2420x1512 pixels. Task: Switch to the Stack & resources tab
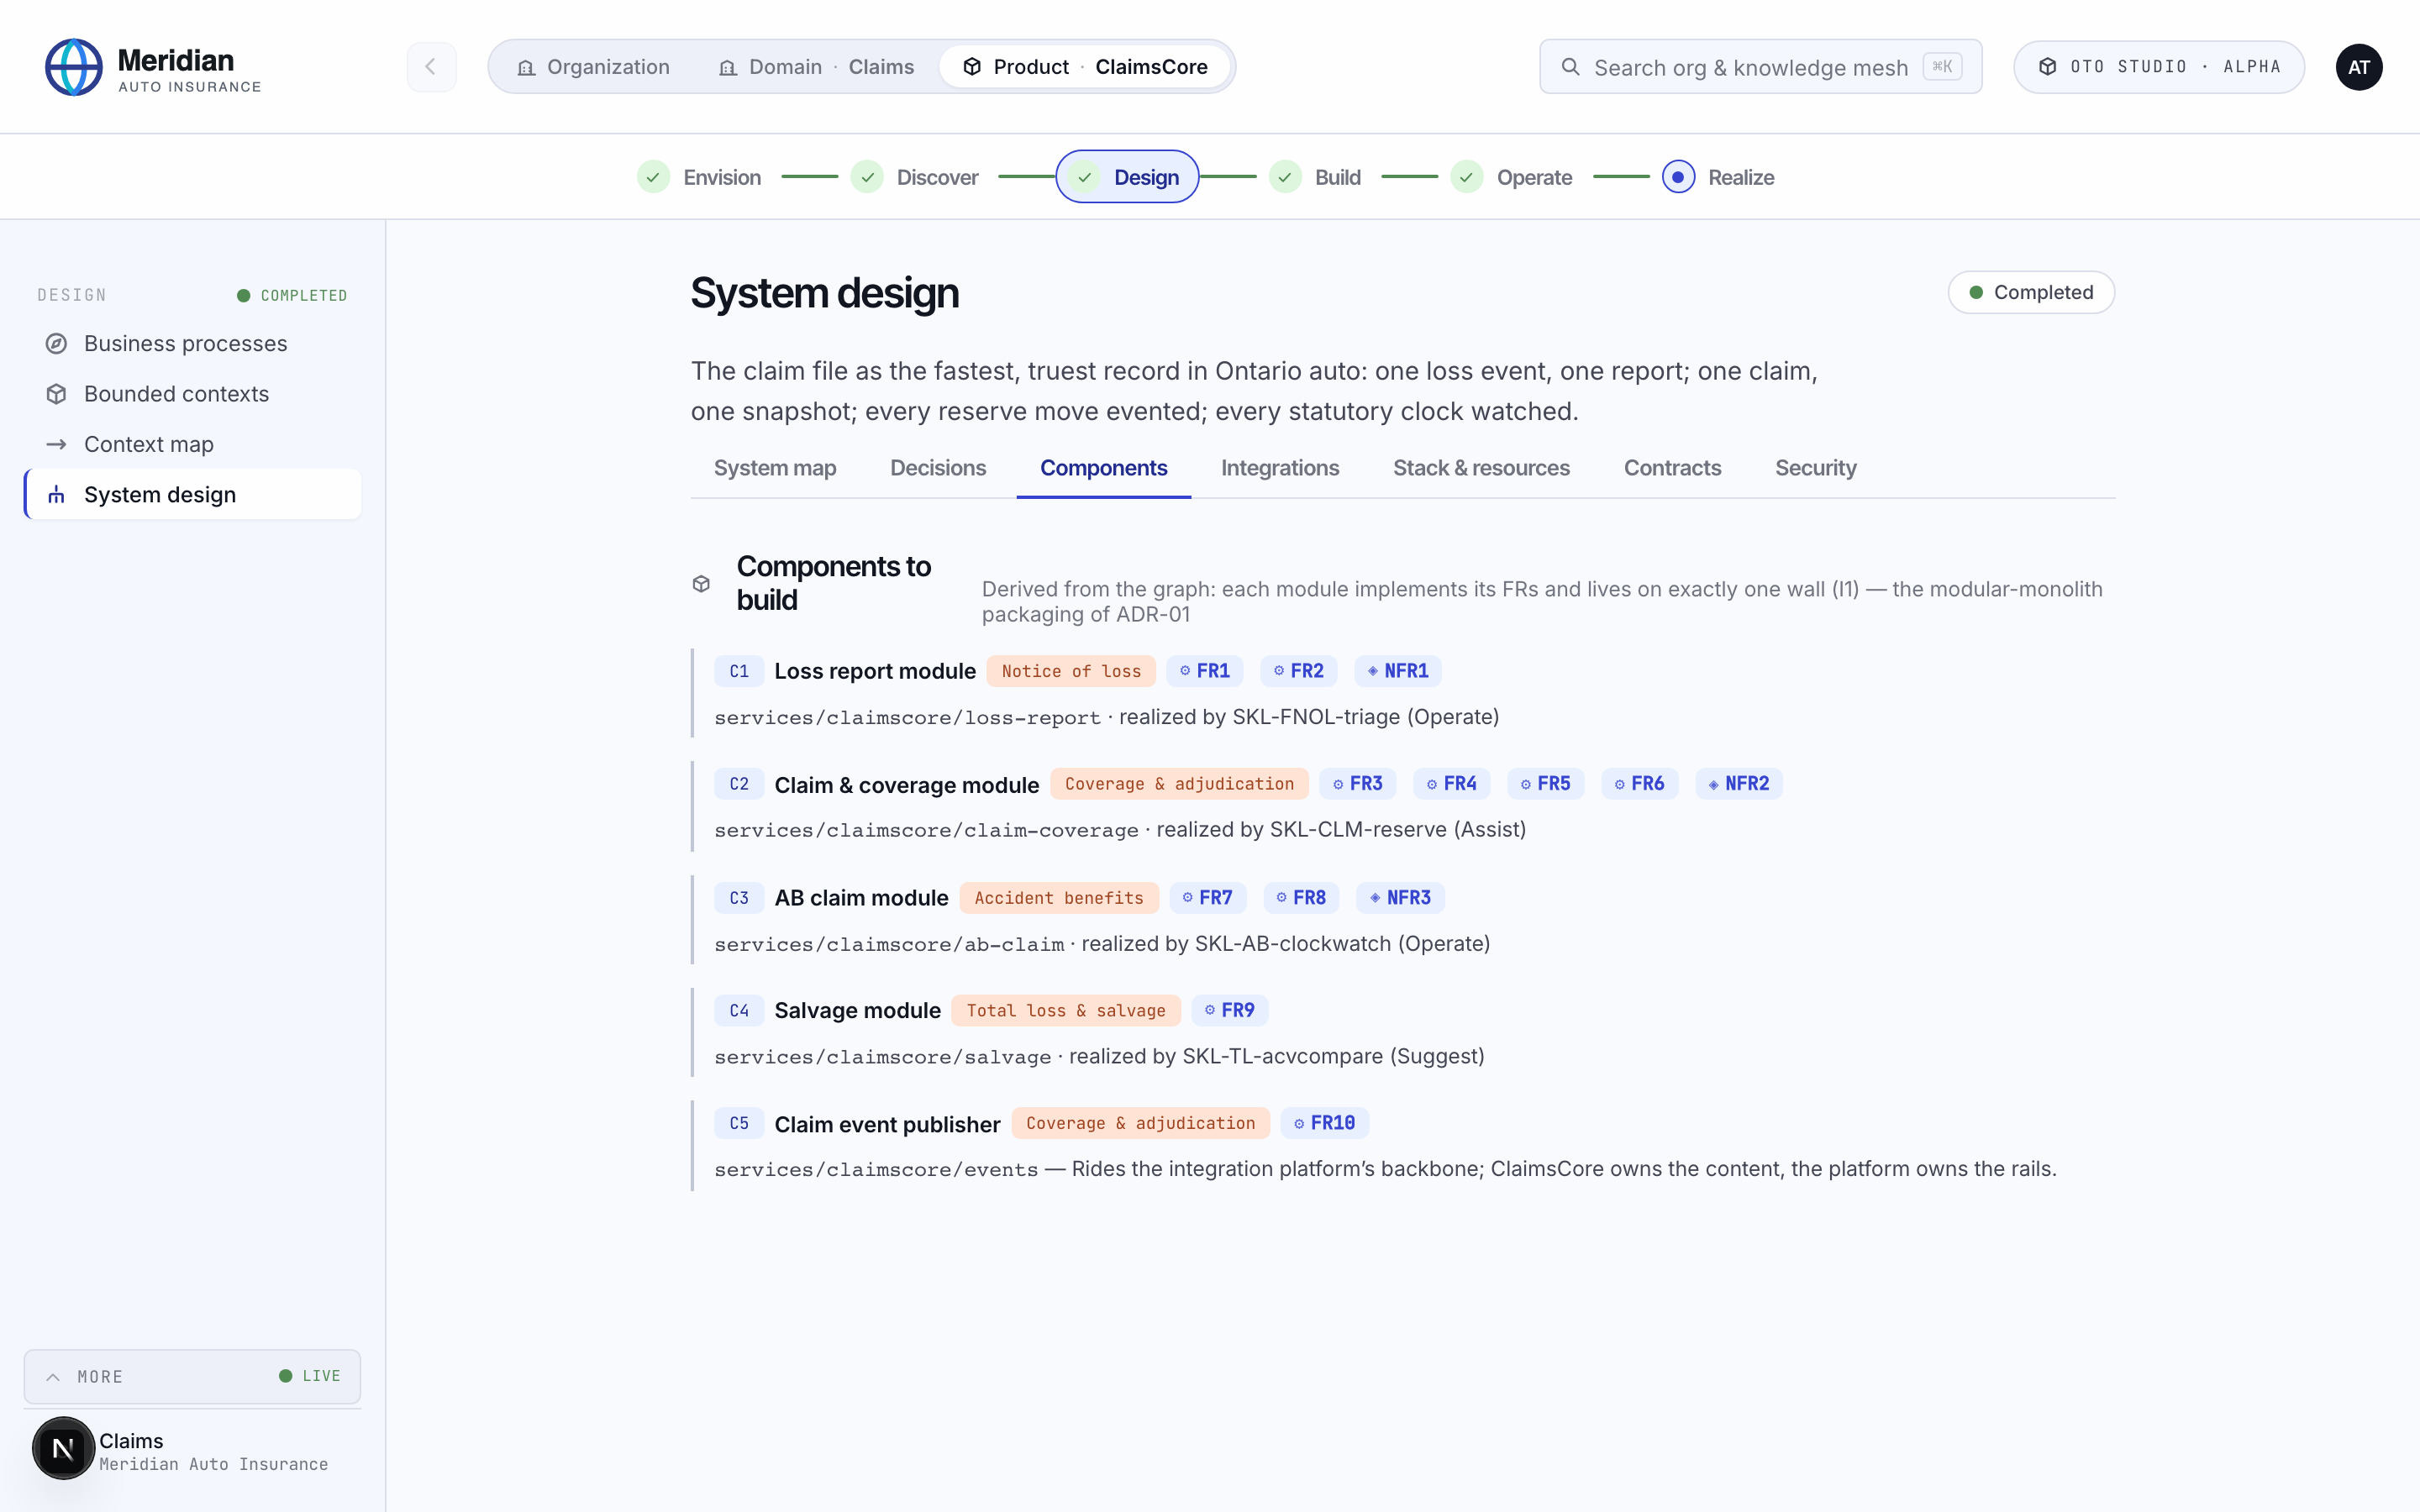coord(1481,468)
